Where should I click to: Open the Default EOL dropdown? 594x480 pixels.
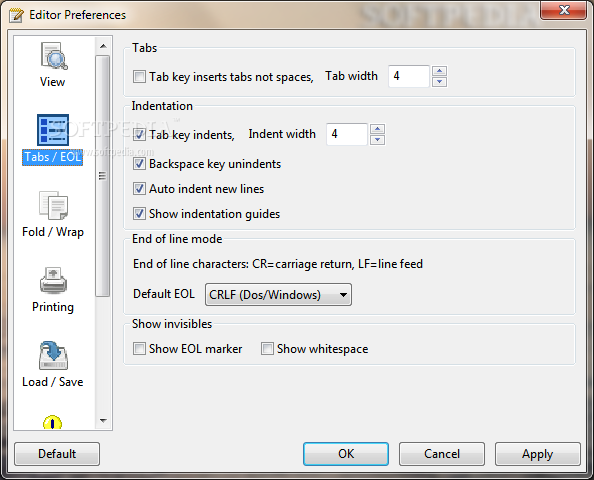(278, 294)
